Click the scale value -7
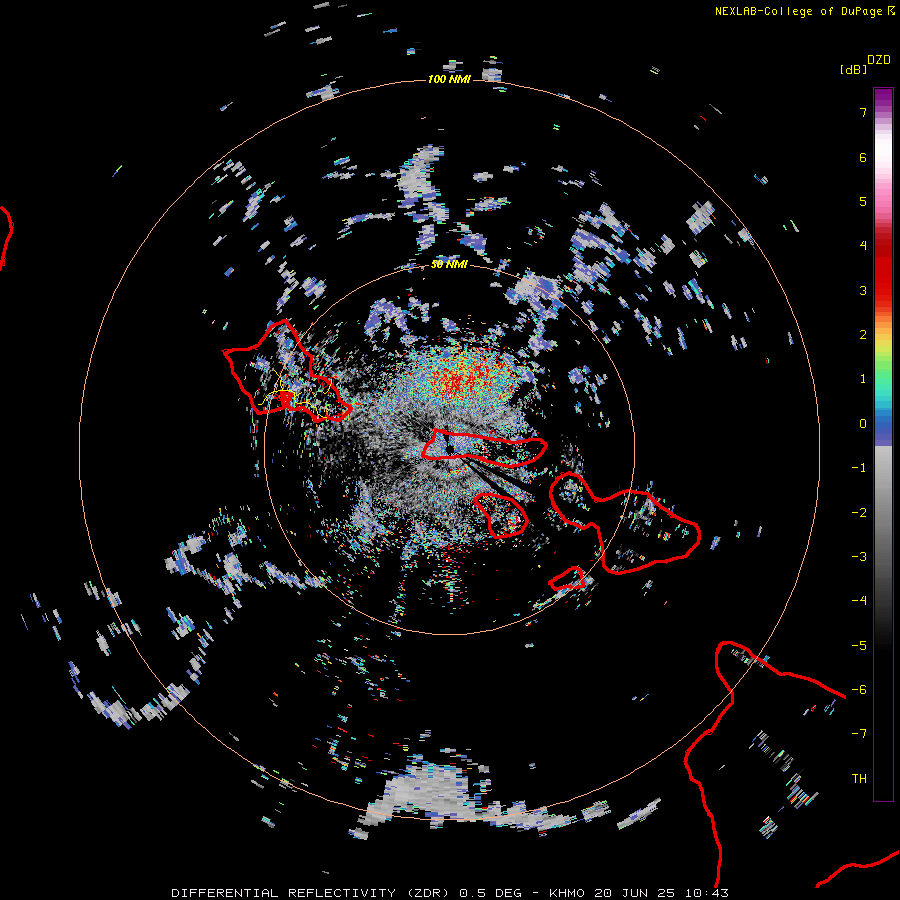Screen dimensions: 900x900 coord(859,734)
